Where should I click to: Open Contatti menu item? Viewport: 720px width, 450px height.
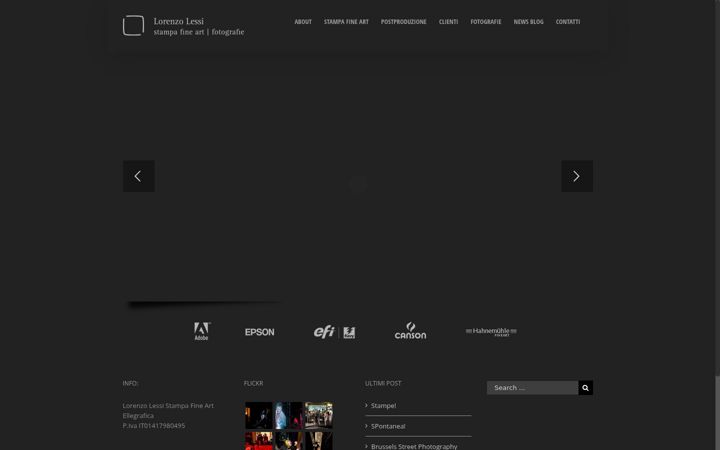coord(568,22)
